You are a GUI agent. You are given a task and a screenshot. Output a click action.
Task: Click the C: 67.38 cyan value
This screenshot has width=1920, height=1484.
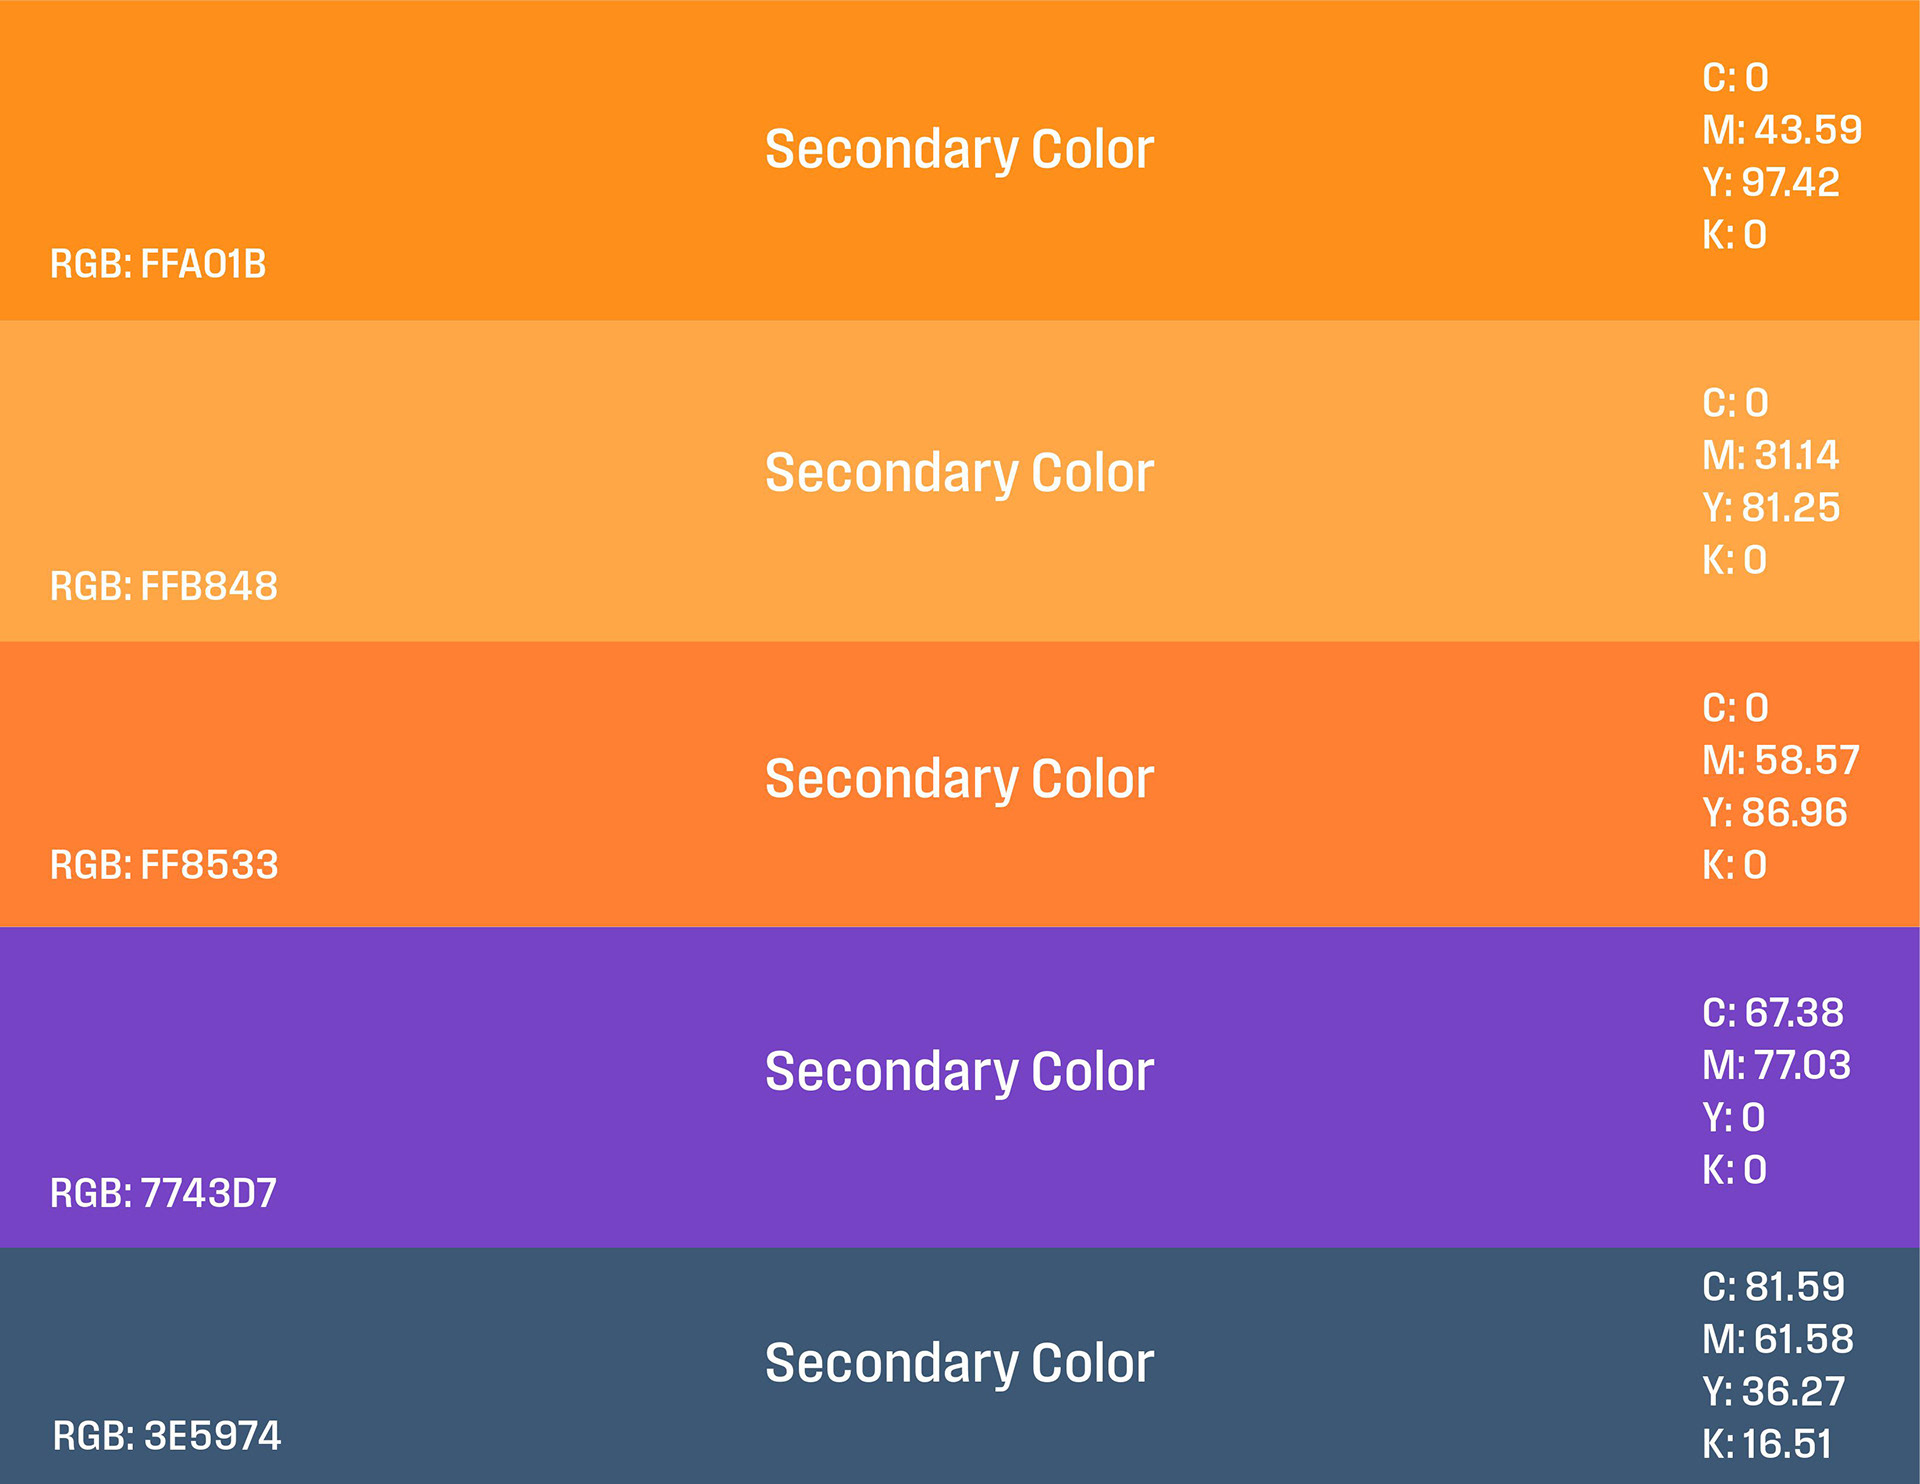(x=1773, y=1013)
